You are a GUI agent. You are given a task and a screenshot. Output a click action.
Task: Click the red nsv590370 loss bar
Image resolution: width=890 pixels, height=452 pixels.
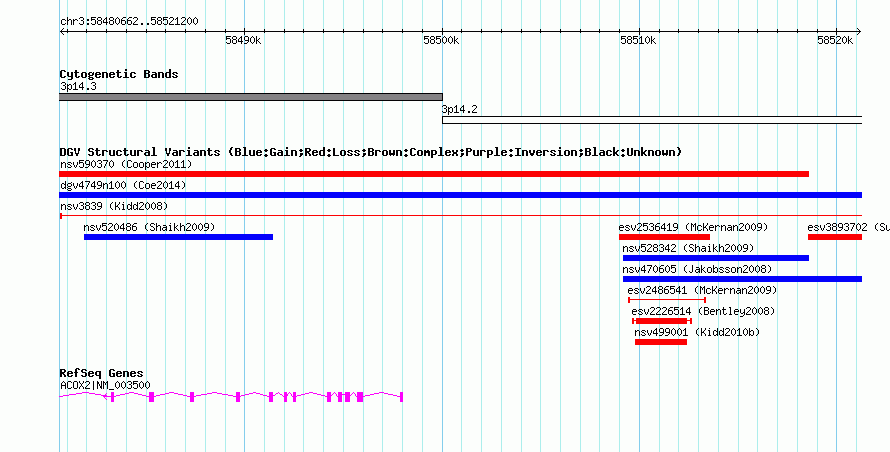(x=434, y=174)
